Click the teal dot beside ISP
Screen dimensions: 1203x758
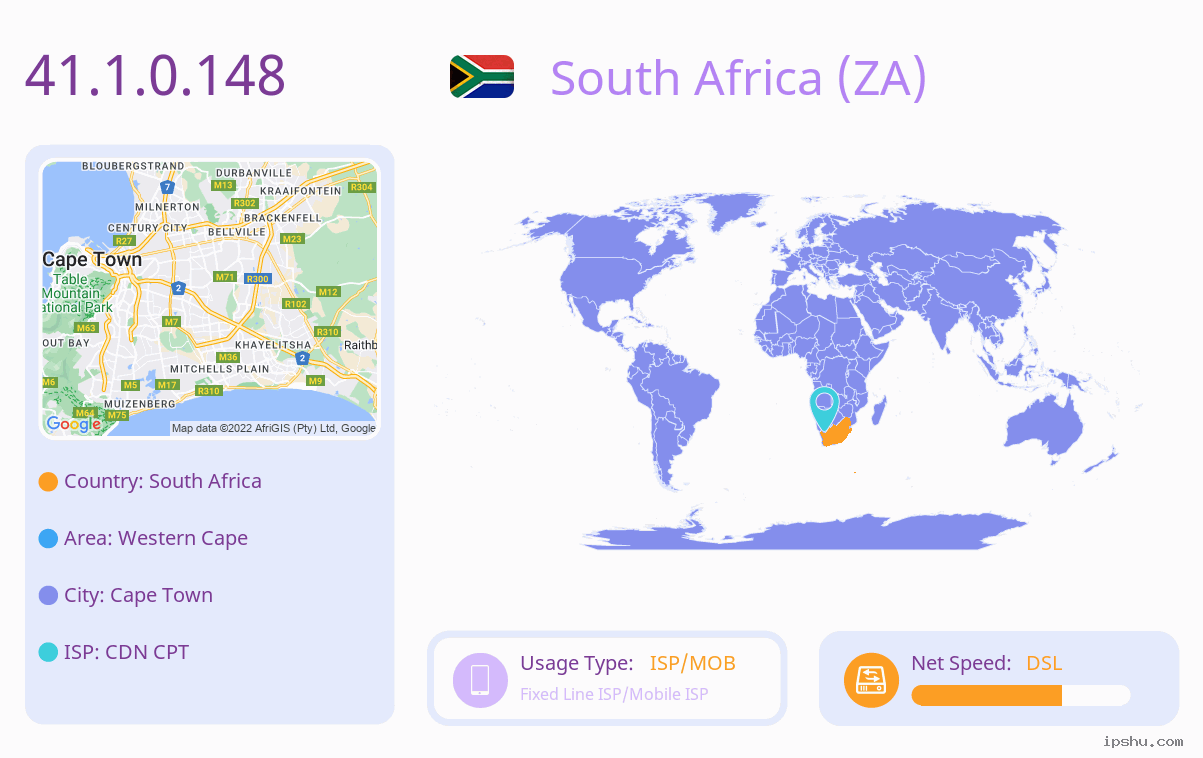point(48,653)
